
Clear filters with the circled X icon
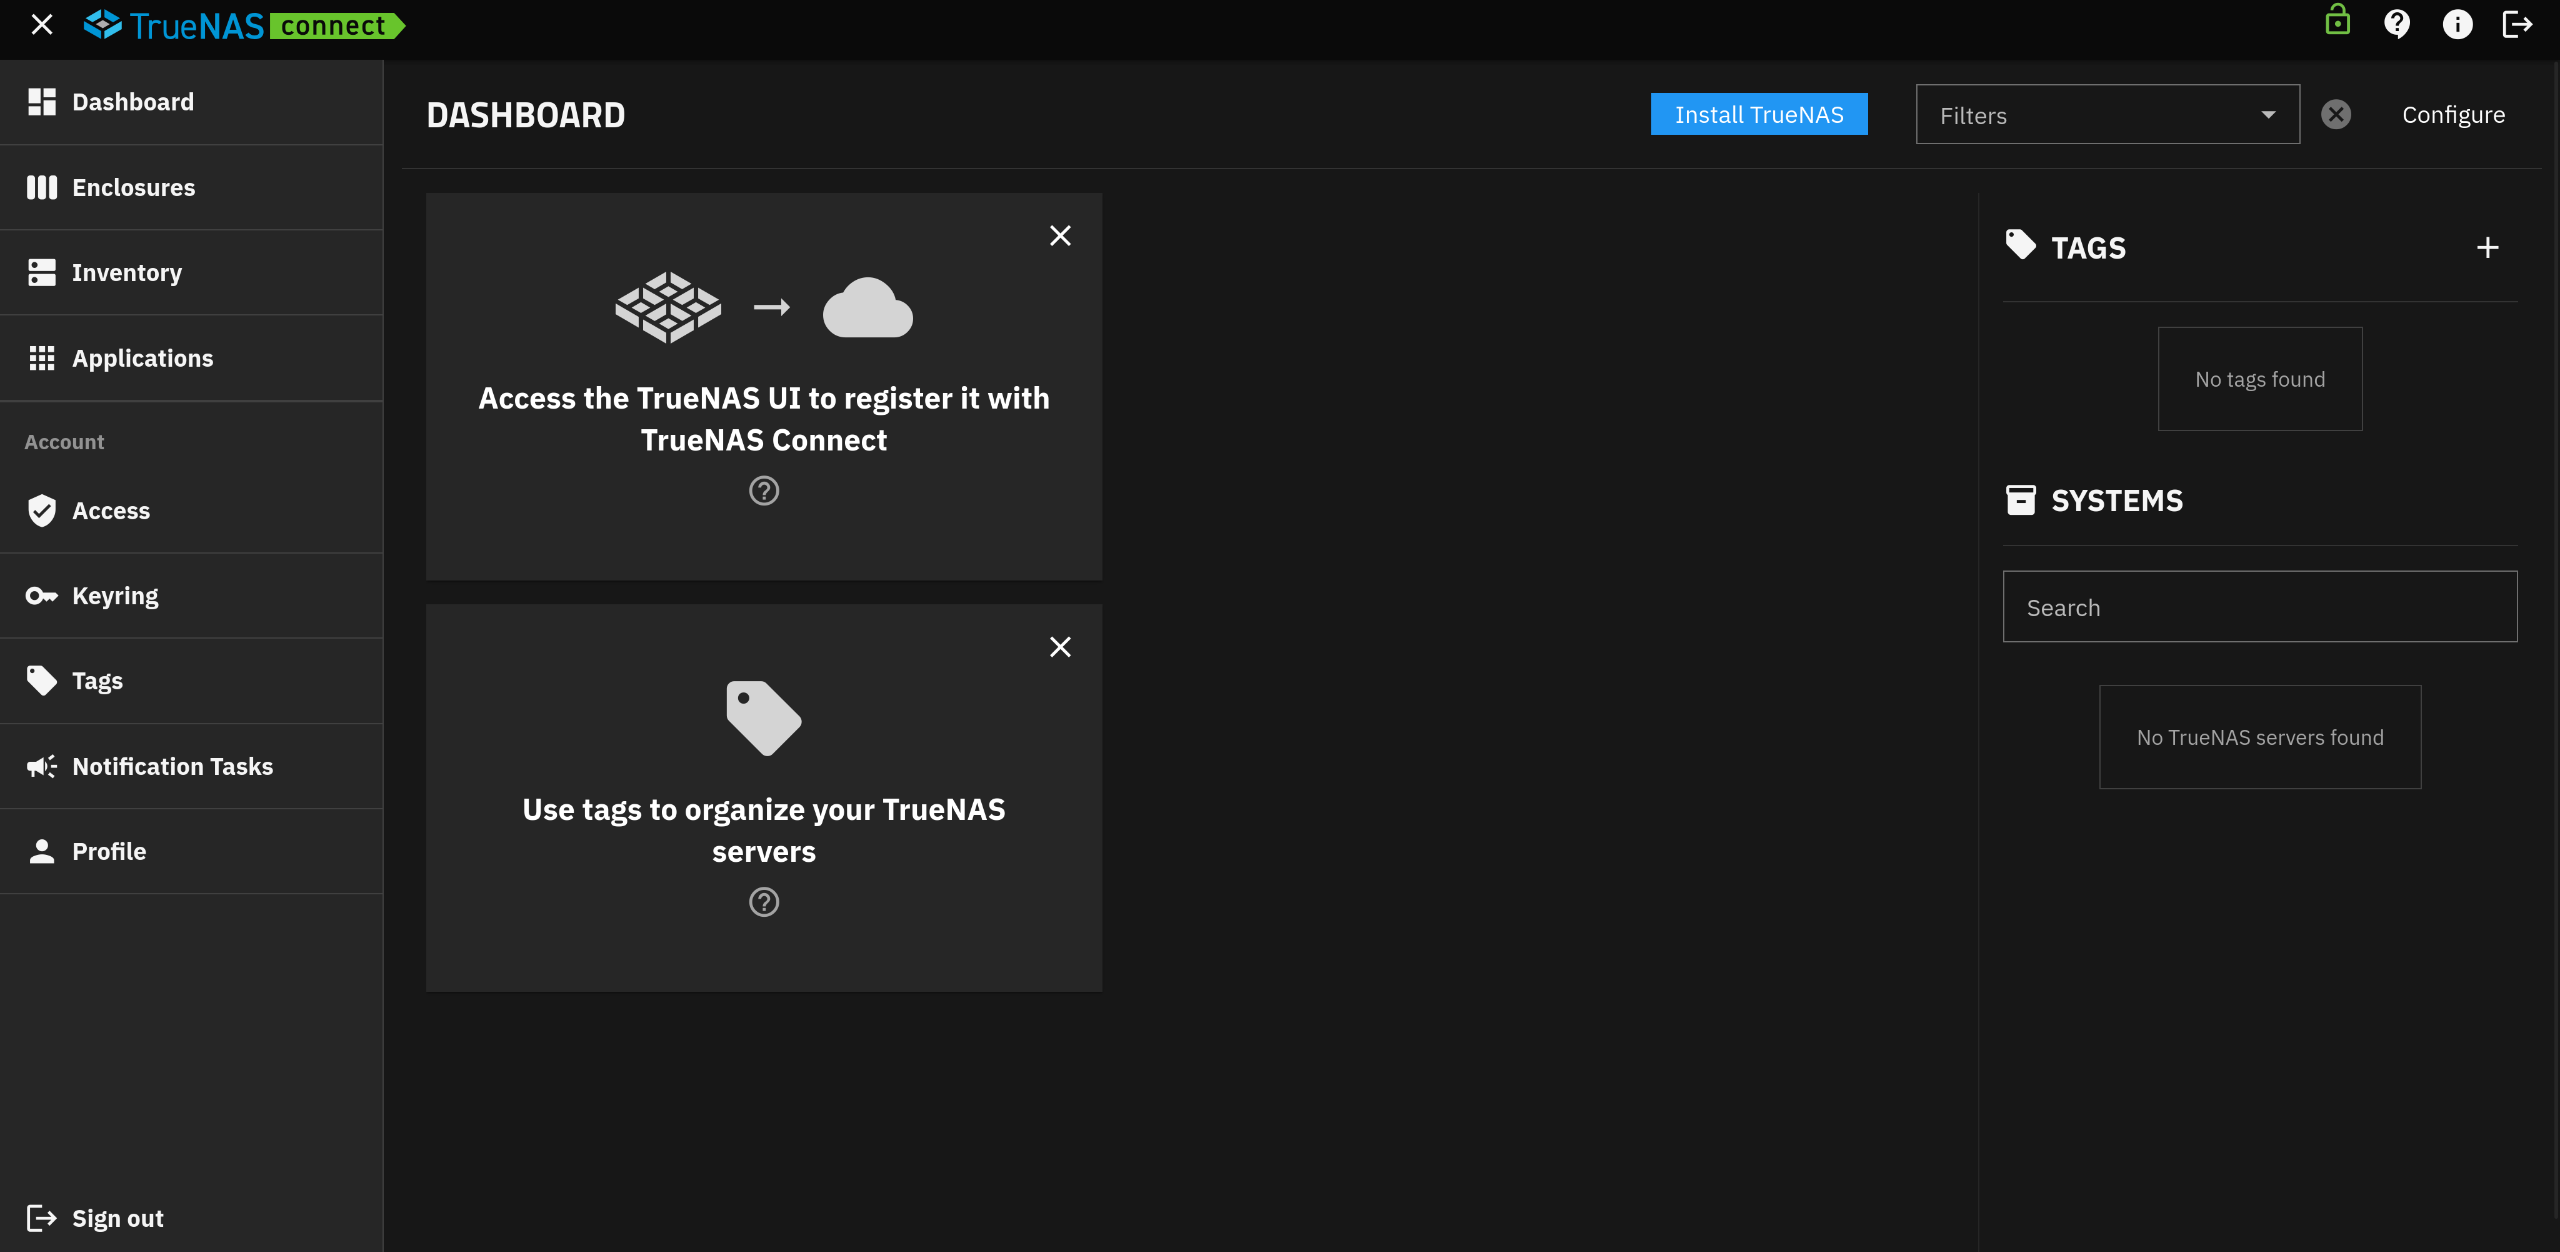[x=2336, y=115]
